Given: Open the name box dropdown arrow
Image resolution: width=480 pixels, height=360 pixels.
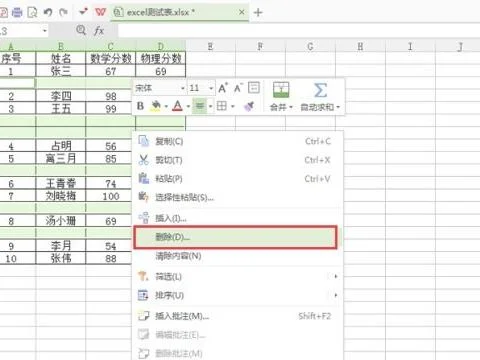Looking at the screenshot, I should tap(45, 31).
